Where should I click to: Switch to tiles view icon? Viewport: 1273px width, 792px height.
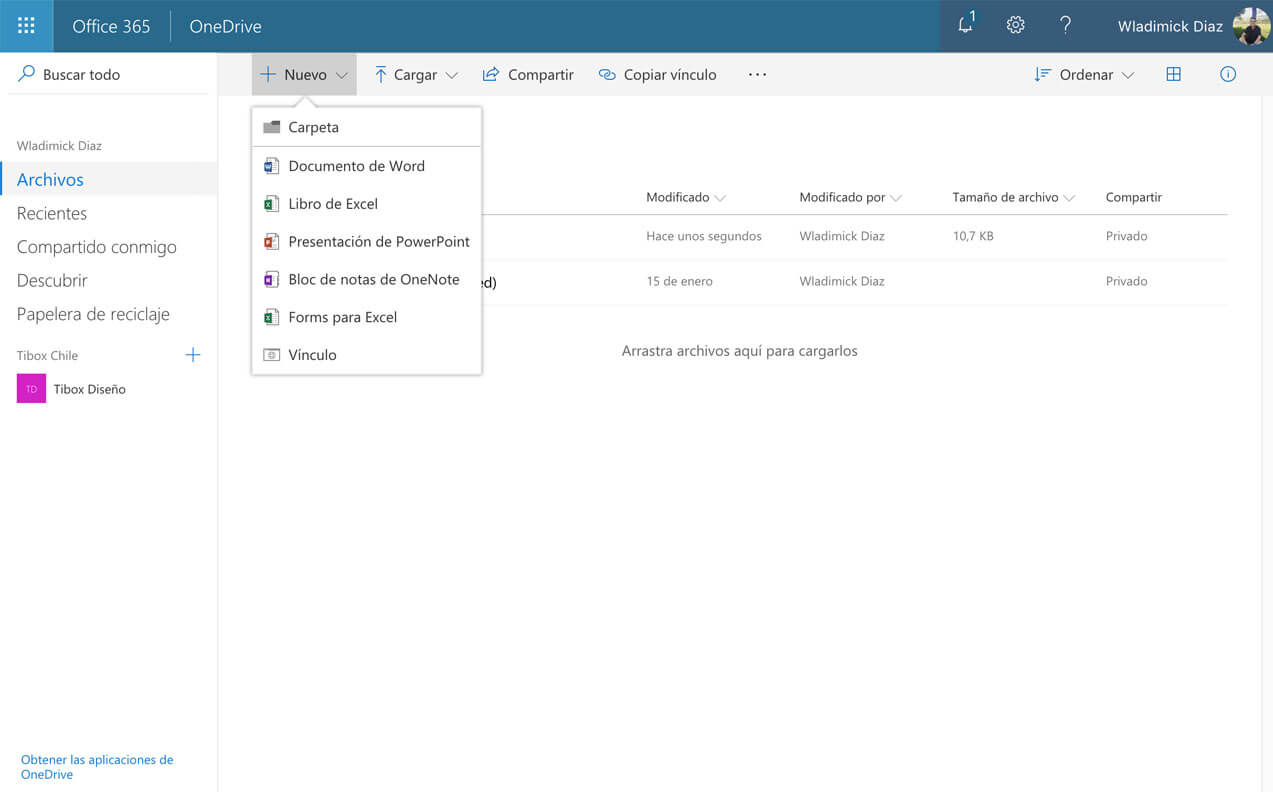pyautogui.click(x=1174, y=75)
